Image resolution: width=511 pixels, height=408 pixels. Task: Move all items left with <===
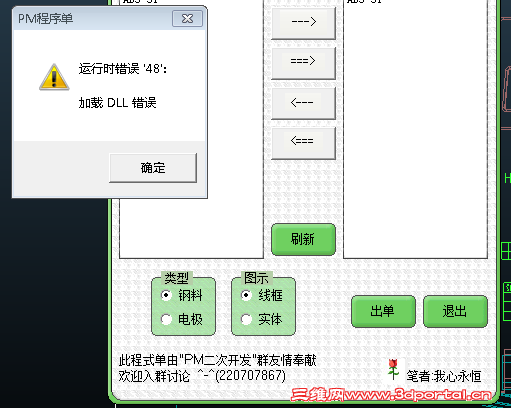[x=303, y=143]
